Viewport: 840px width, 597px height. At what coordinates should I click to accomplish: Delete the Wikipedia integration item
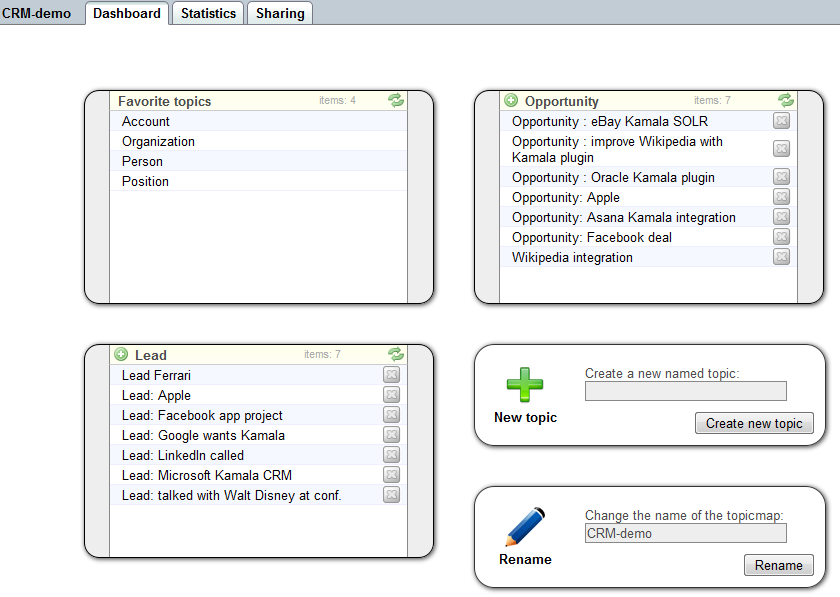coord(781,257)
